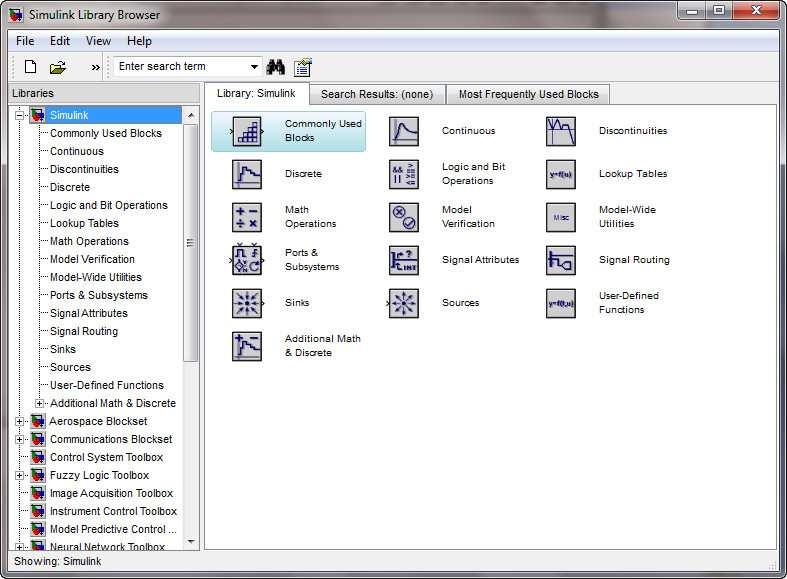
Task: Click the libraries vertical scrollbar thumb
Action: (190, 243)
